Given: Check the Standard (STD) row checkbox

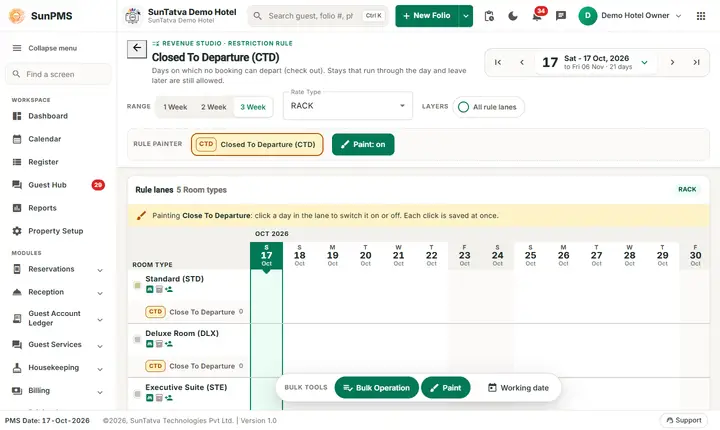Looking at the screenshot, I should 137,286.
